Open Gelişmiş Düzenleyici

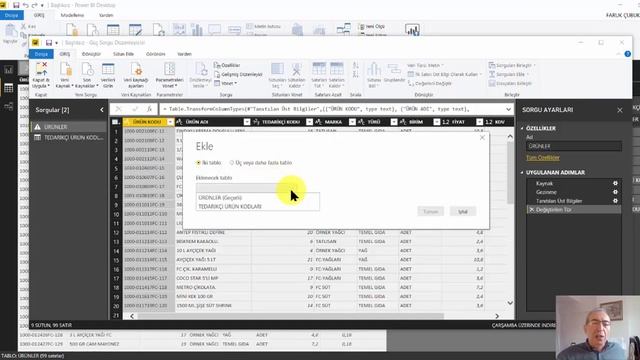coord(238,74)
